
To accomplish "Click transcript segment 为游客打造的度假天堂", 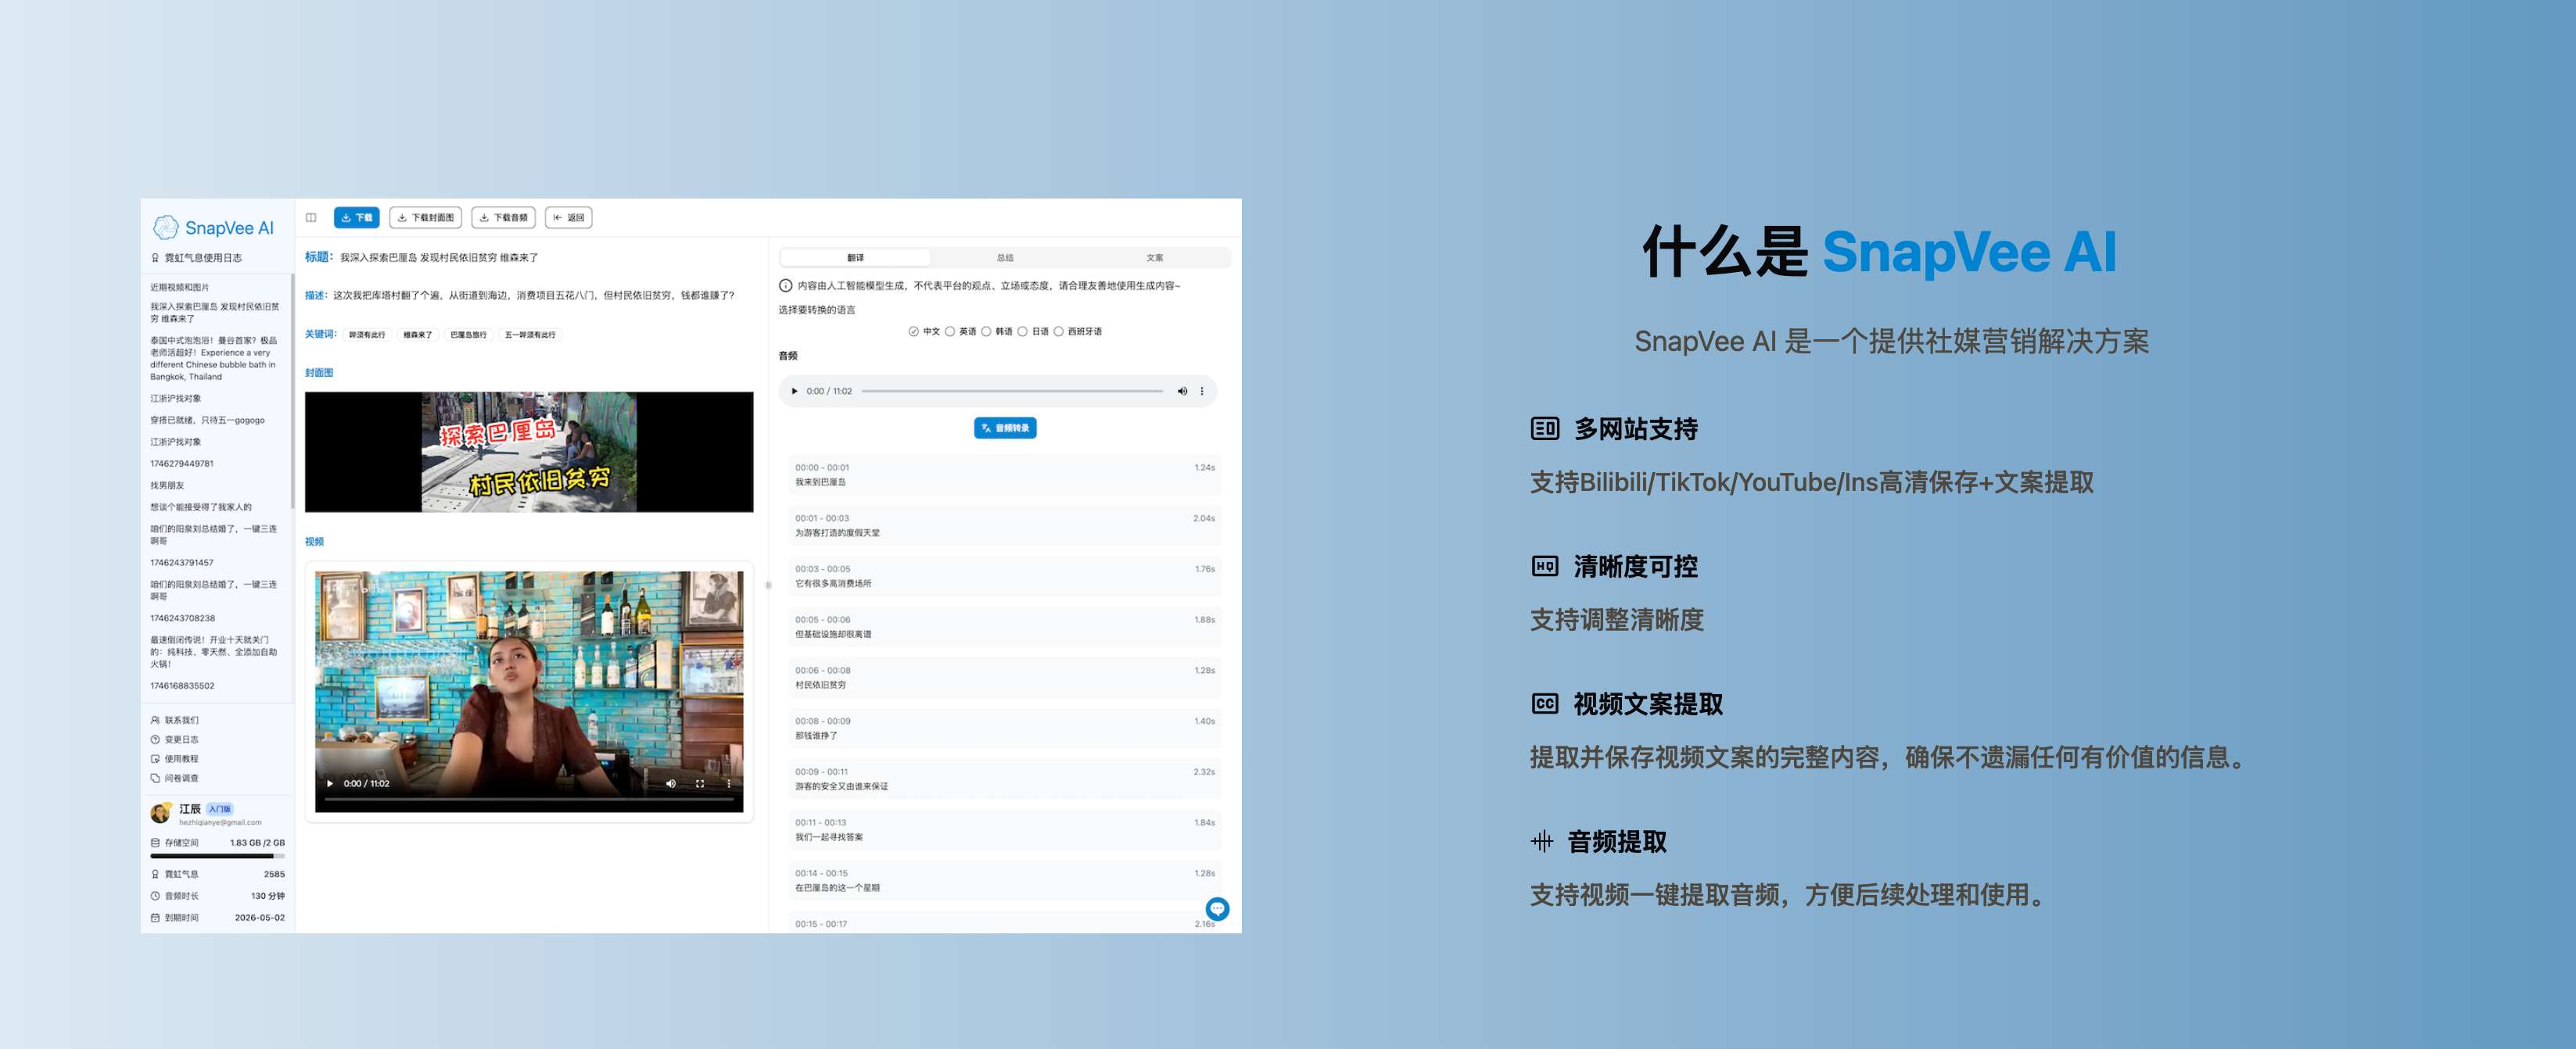I will [x=1005, y=526].
